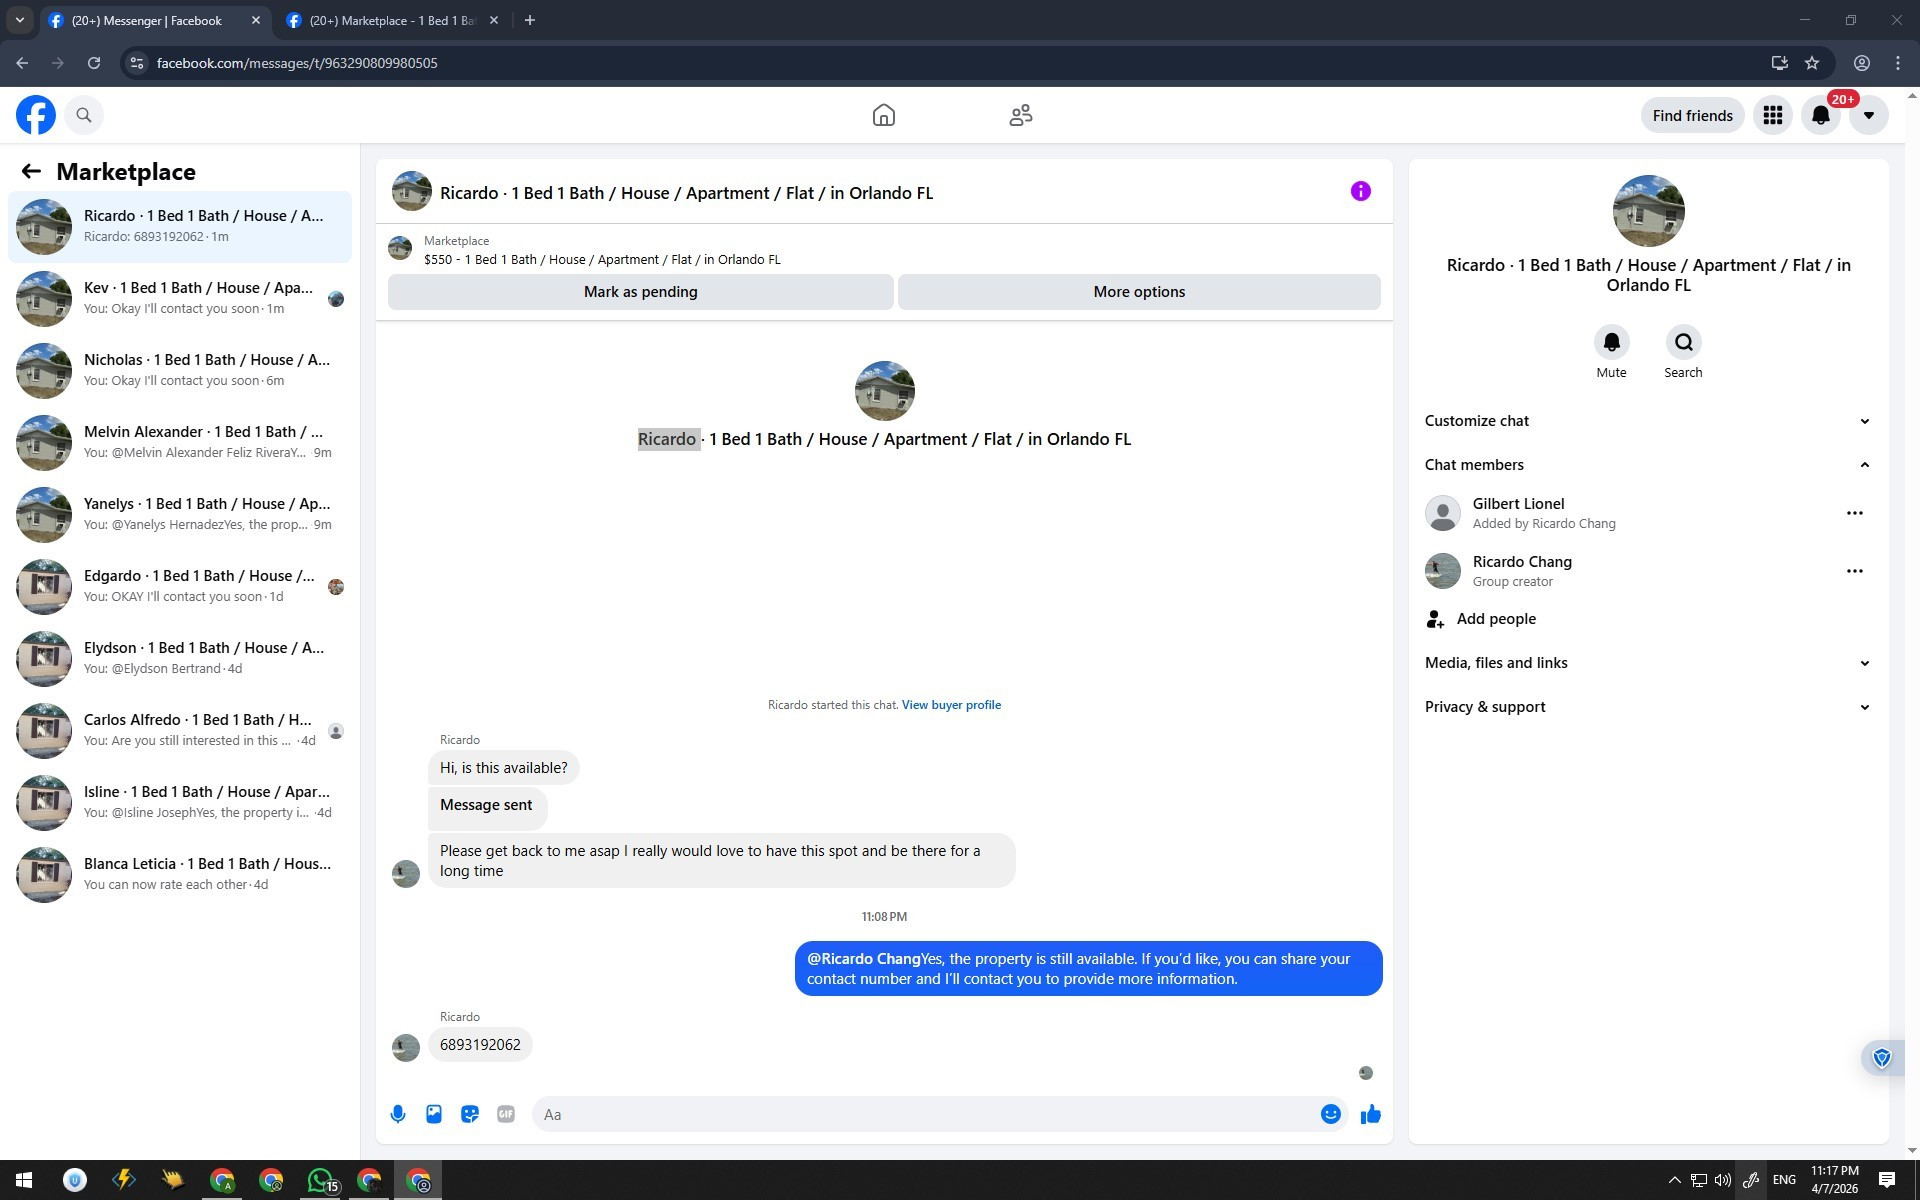The height and width of the screenshot is (1200, 1920).
Task: Click the voice clip microphone icon
Action: tap(398, 1114)
